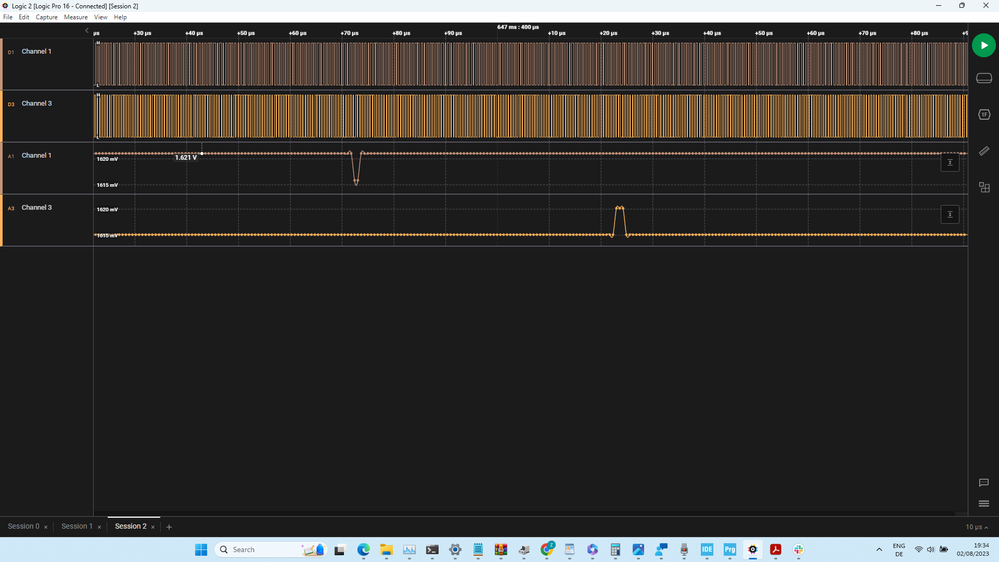Open the Prg app in the taskbar
999x562 pixels.
coord(729,549)
